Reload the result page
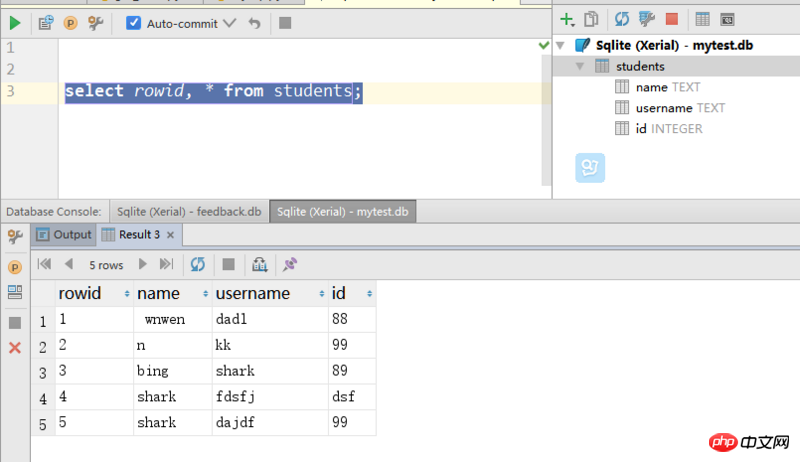Viewport: 800px width, 462px height. coord(197,264)
